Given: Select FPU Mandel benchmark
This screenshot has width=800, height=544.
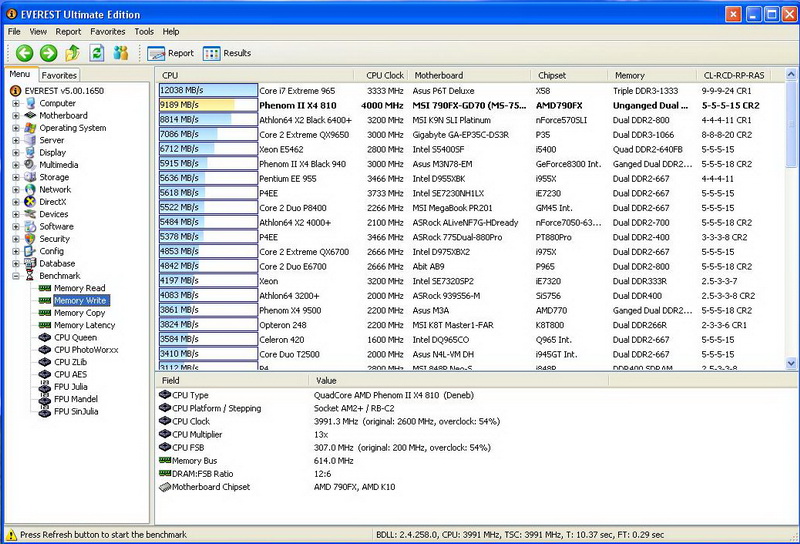Looking at the screenshot, I should 76,399.
